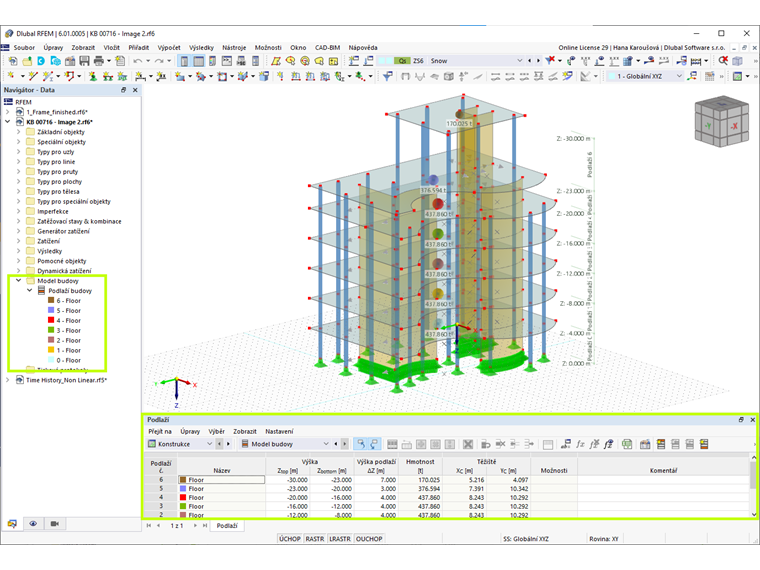Screen dimensions: 760x570
Task: Click the red-X filter icon in top toolbar
Action: tap(550, 61)
